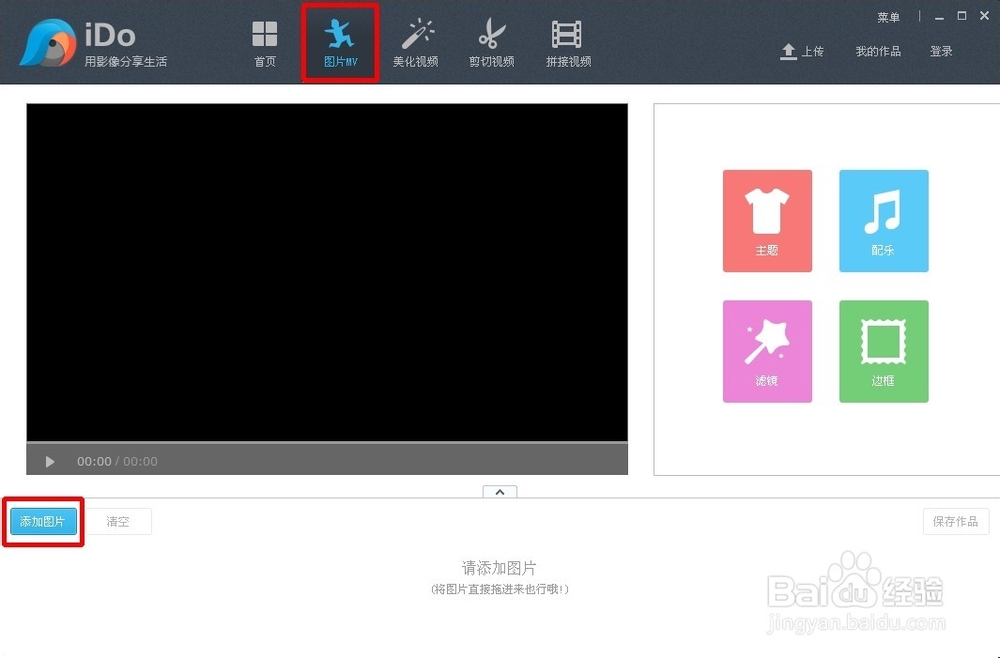Open 我的作品 (My Works)
Image resolution: width=1000 pixels, height=658 pixels.
click(x=877, y=52)
